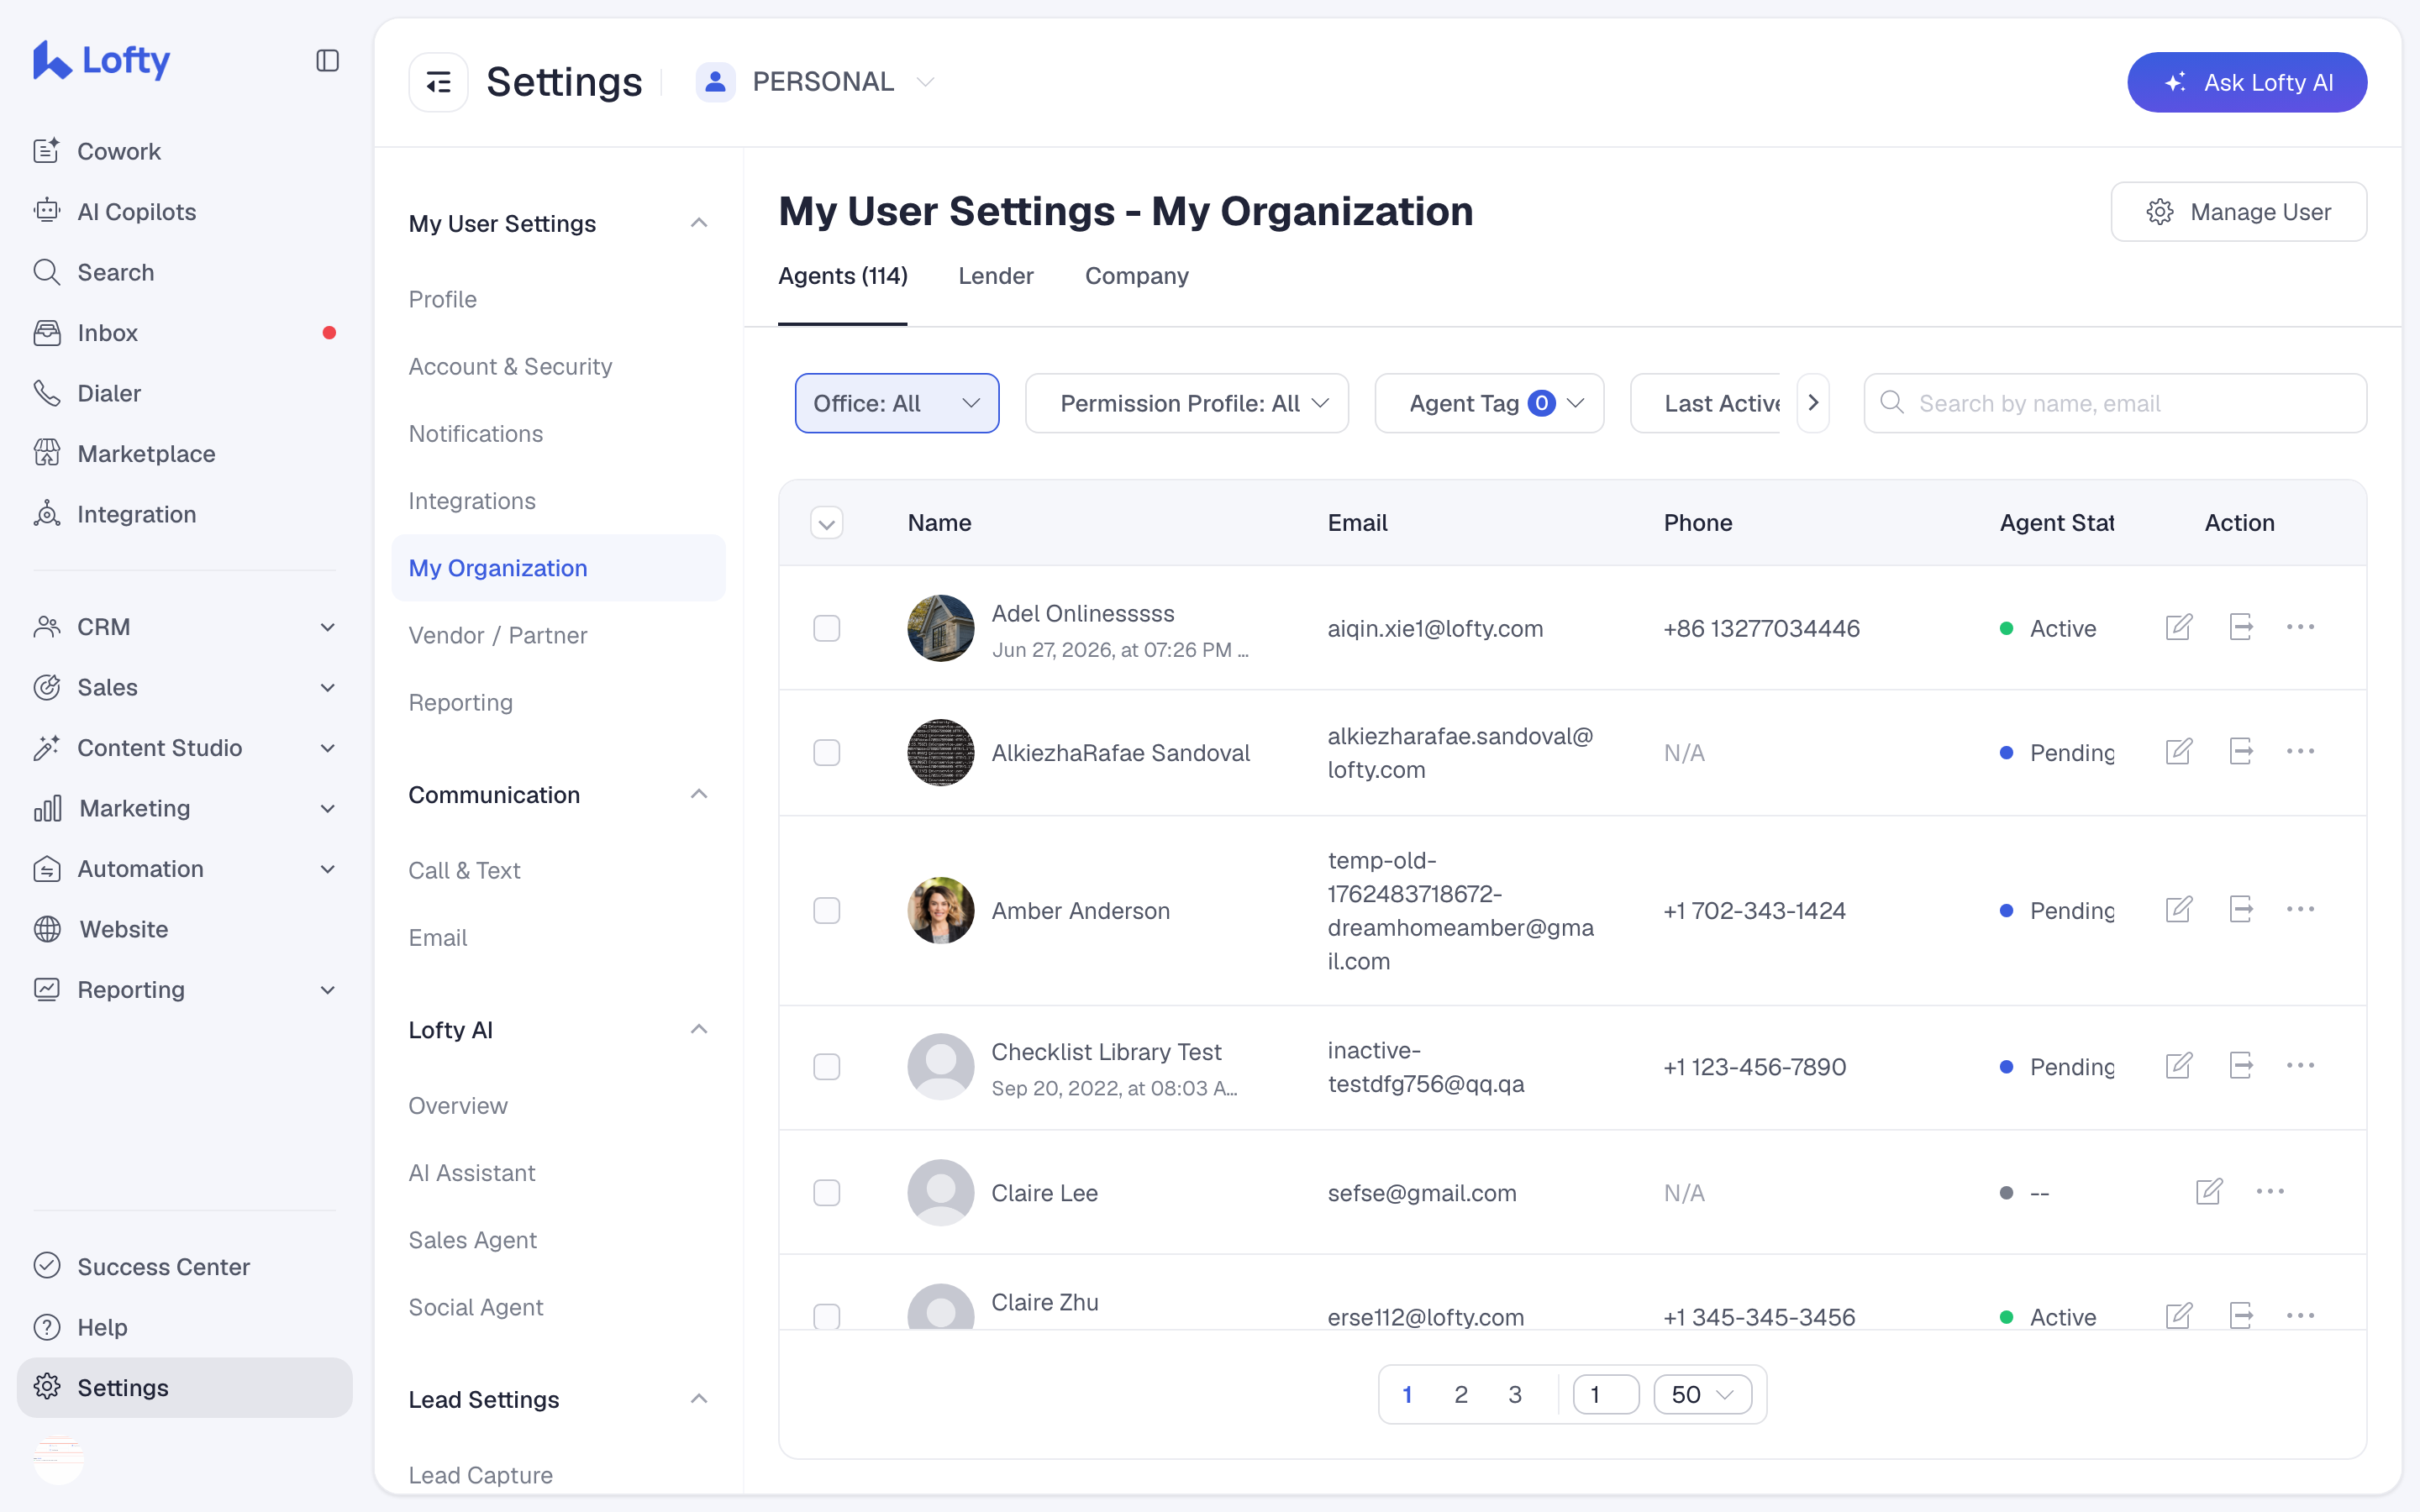Click transfer icon for Amber Anderson
The image size is (2420, 1512).
pyautogui.click(x=2241, y=909)
